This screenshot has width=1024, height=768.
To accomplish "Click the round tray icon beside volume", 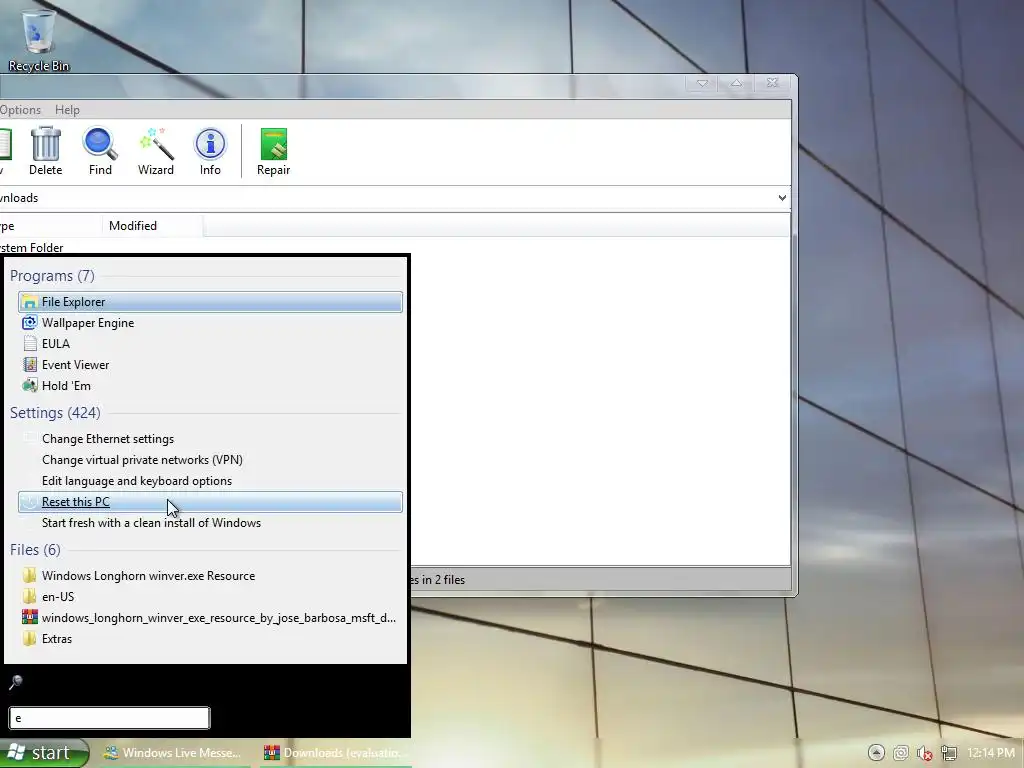I will (x=901, y=753).
